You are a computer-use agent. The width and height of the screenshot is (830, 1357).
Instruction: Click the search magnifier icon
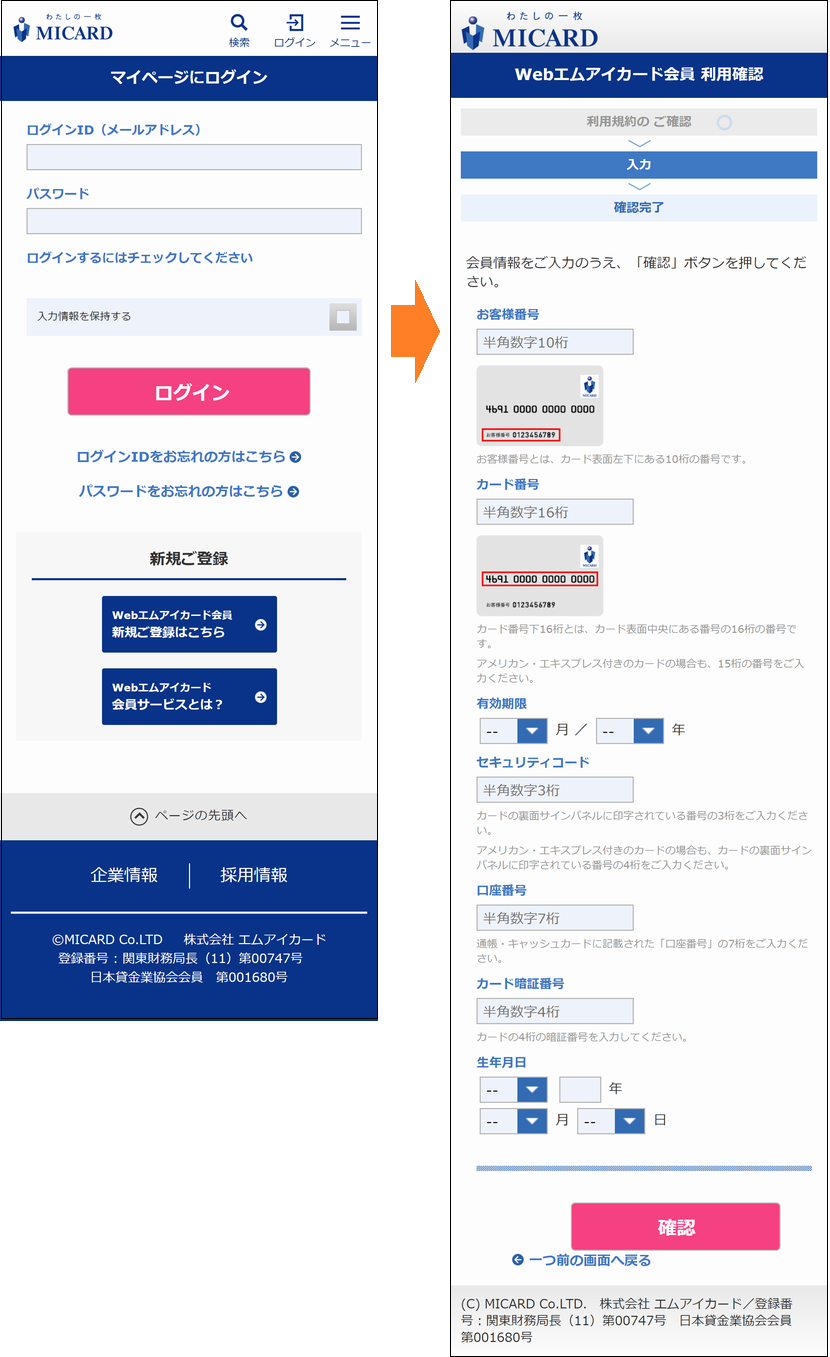coord(239,23)
